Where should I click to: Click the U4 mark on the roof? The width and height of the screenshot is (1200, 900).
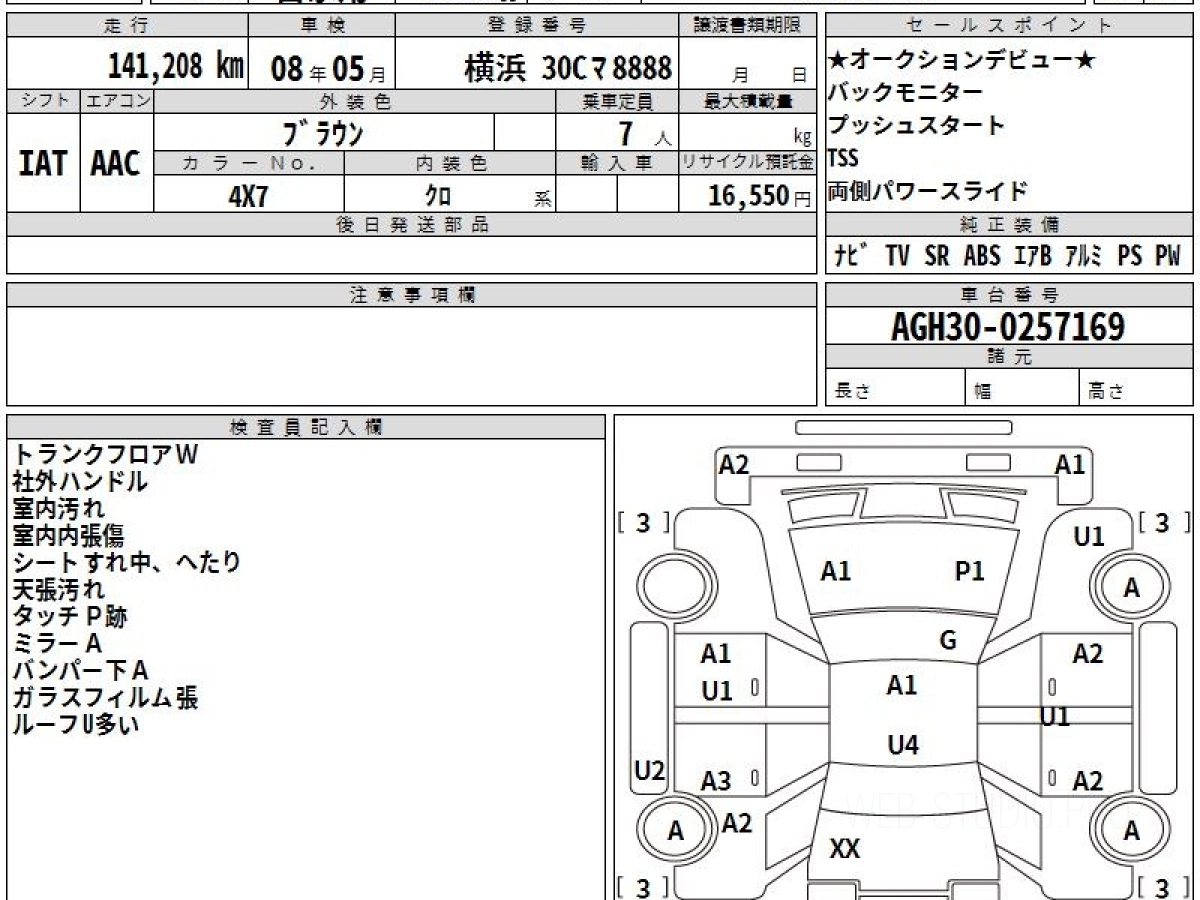point(903,745)
